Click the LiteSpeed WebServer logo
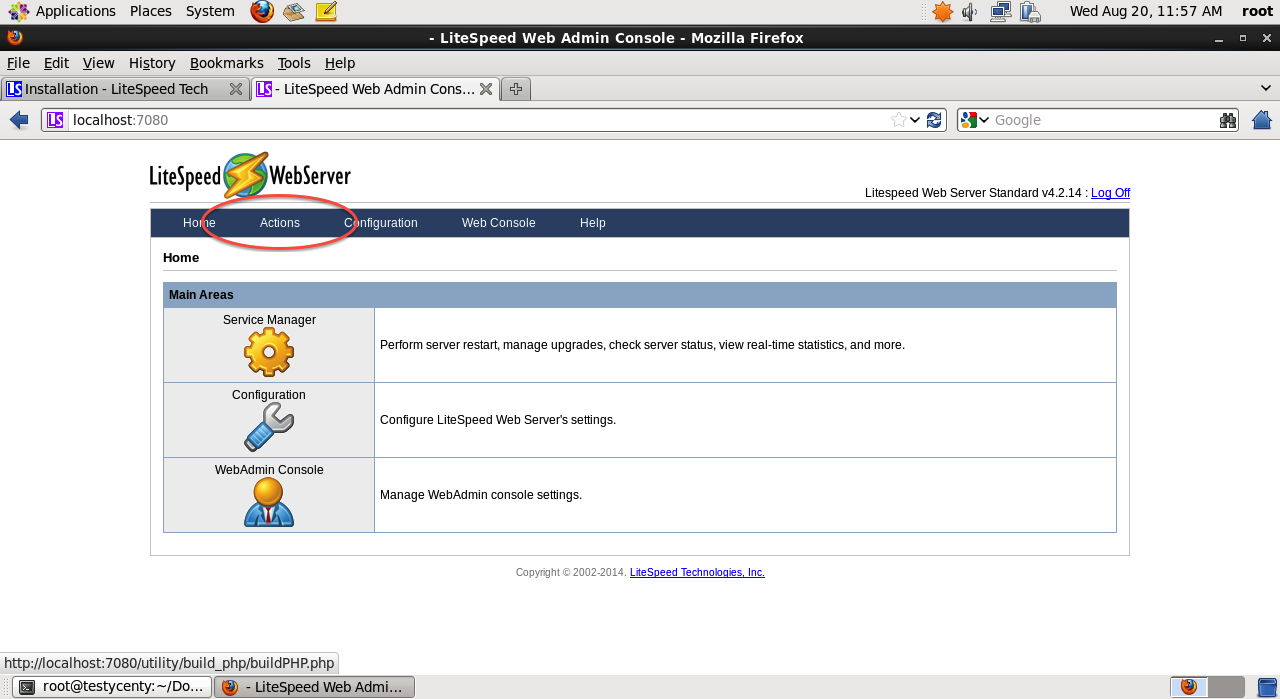 (x=250, y=175)
